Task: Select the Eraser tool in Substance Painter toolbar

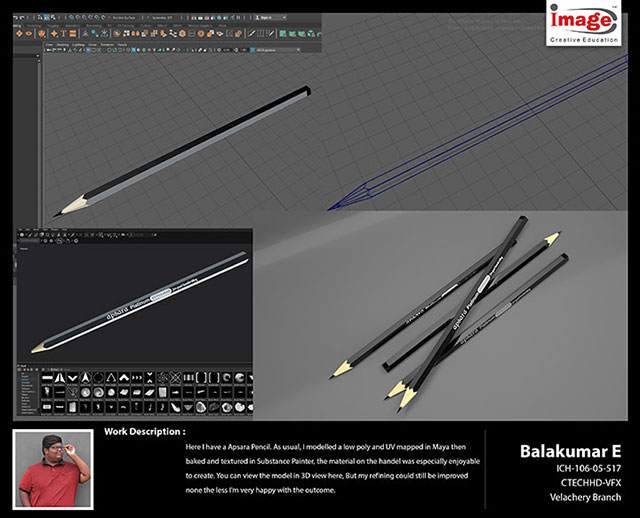Action: (36, 235)
